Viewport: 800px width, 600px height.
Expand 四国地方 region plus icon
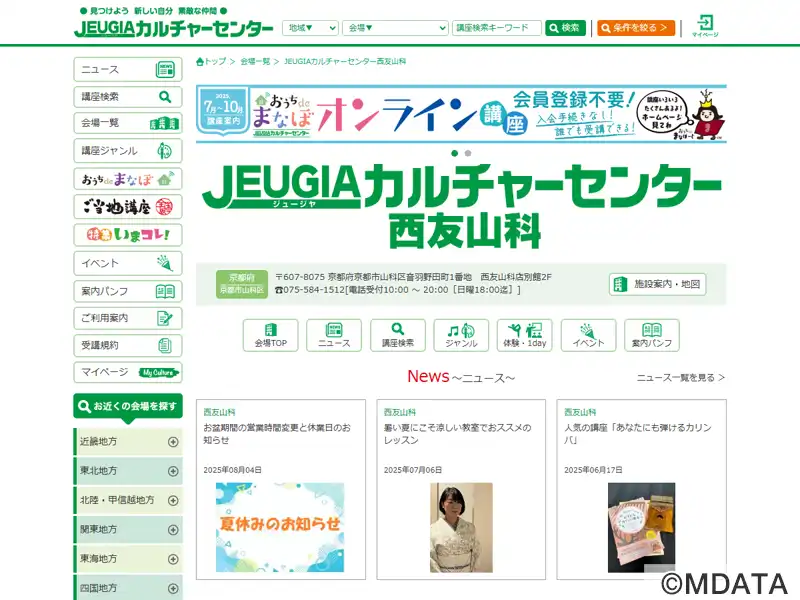click(173, 588)
